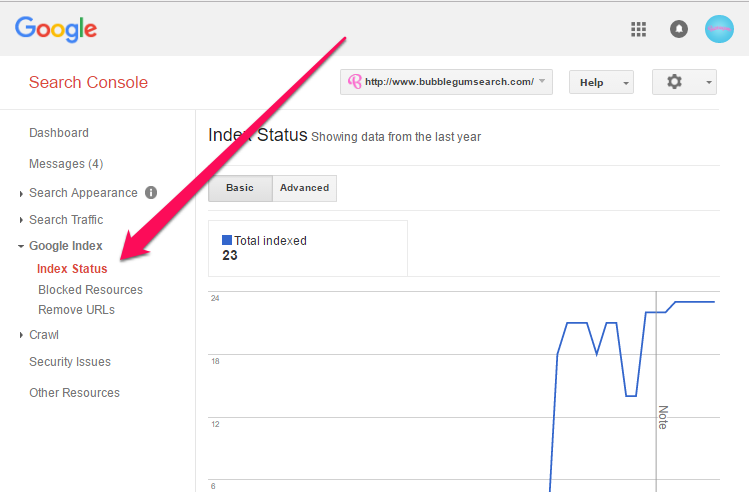This screenshot has width=749, height=492.
Task: Select Index Status in the sidebar
Action: (x=72, y=269)
